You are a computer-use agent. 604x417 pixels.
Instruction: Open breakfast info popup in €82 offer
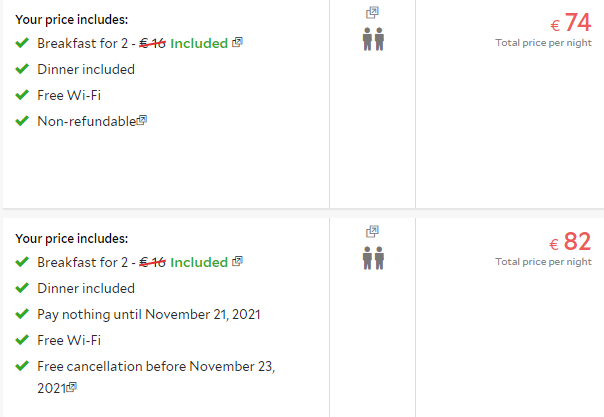click(x=237, y=261)
